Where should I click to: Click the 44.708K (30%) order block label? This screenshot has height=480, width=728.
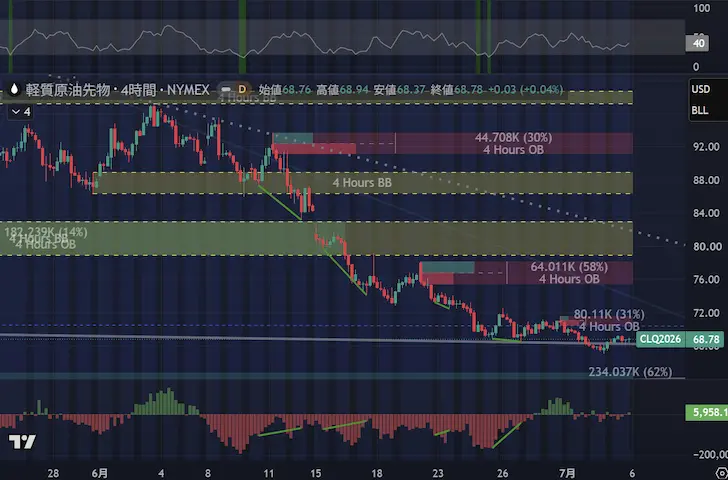pyautogui.click(x=513, y=137)
